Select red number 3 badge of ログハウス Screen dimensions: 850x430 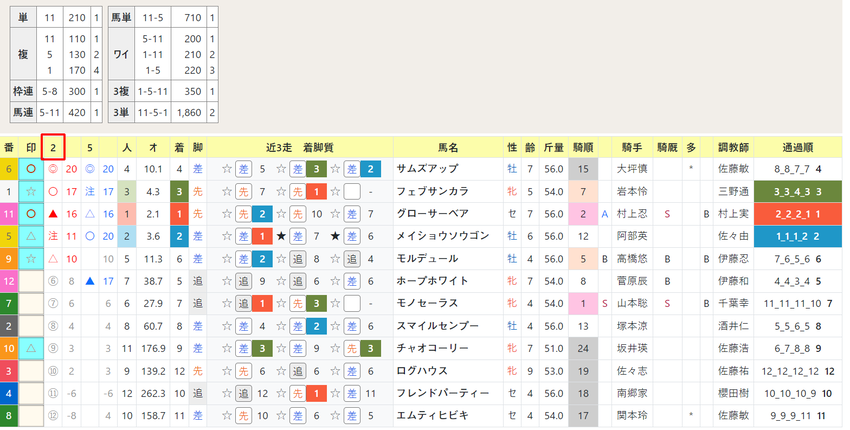(x=9, y=371)
